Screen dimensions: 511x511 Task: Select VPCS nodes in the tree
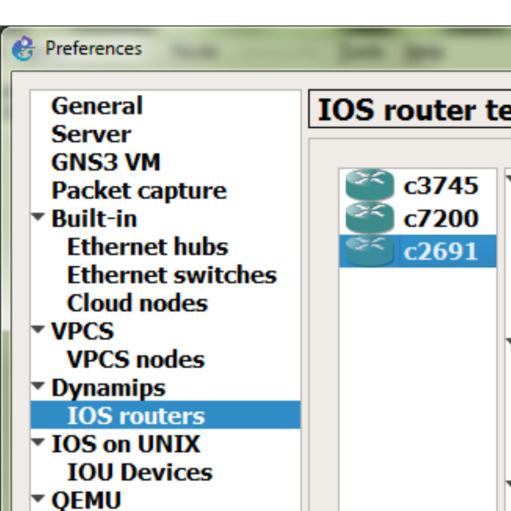coord(136,359)
